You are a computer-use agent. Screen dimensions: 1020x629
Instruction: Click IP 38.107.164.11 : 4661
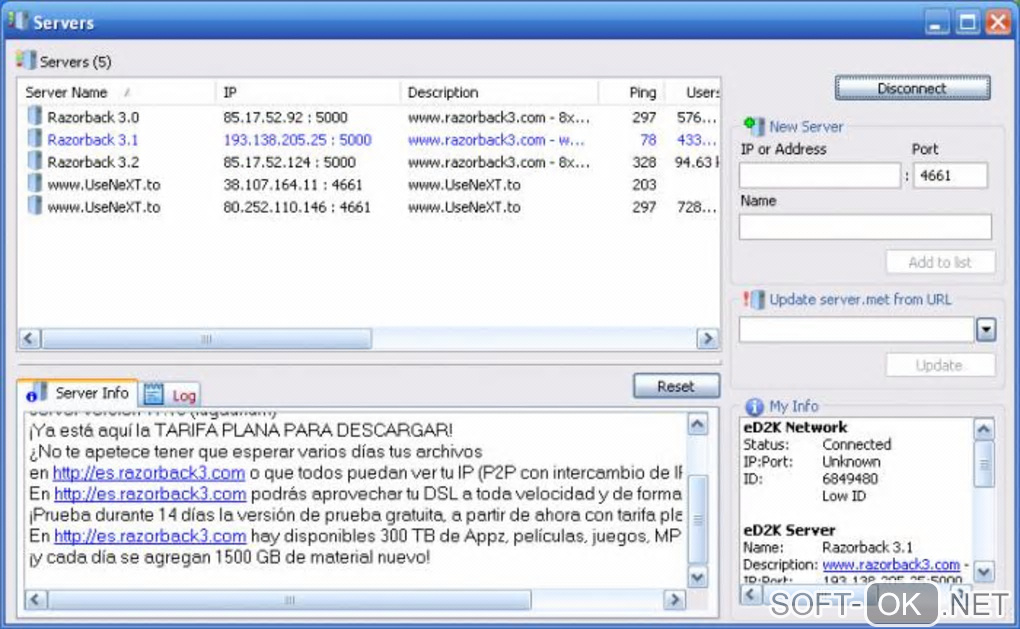[293, 185]
